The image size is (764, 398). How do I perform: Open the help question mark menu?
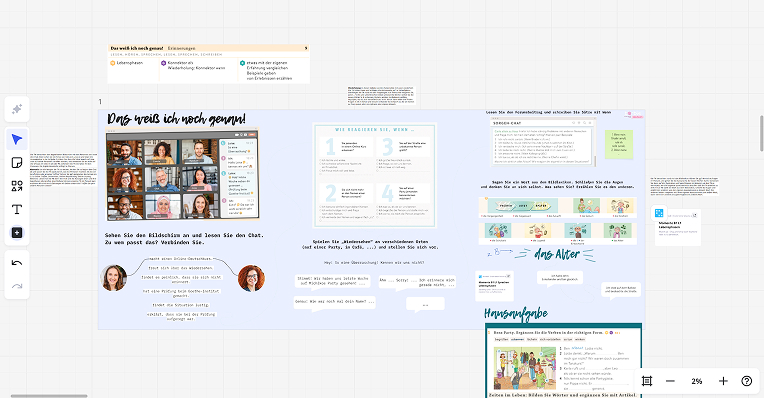(746, 381)
